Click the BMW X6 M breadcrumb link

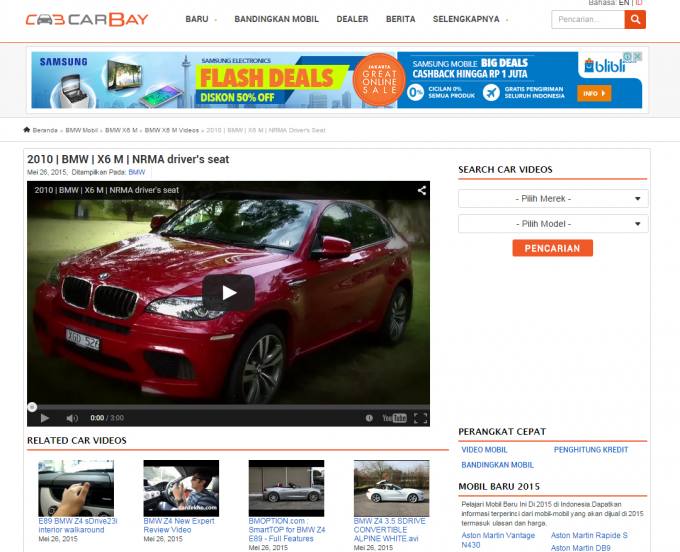pyautogui.click(x=121, y=130)
